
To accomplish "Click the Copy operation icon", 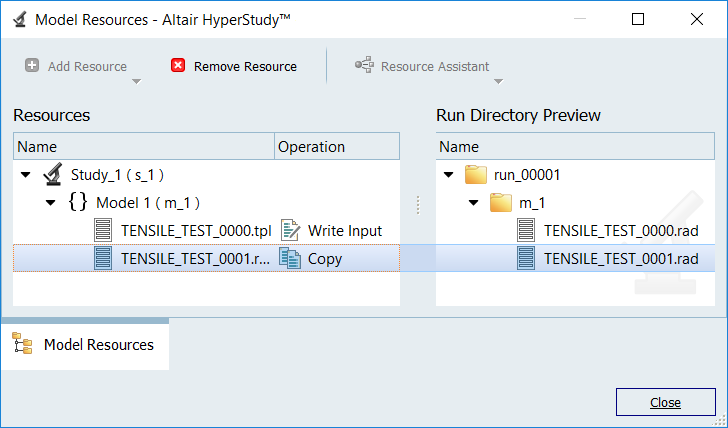I will (290, 258).
